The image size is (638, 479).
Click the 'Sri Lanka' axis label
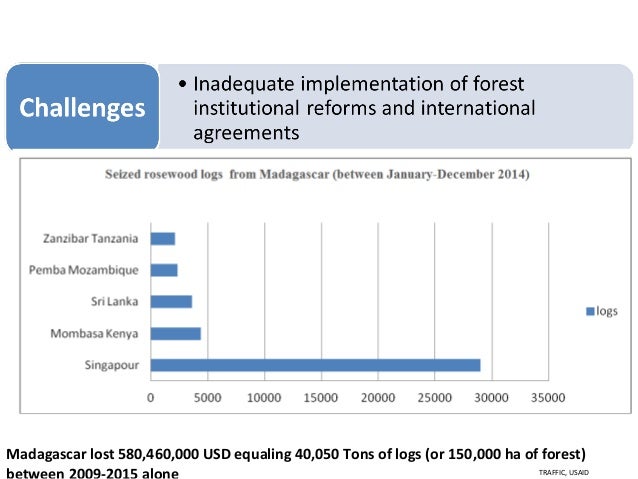coord(115,302)
